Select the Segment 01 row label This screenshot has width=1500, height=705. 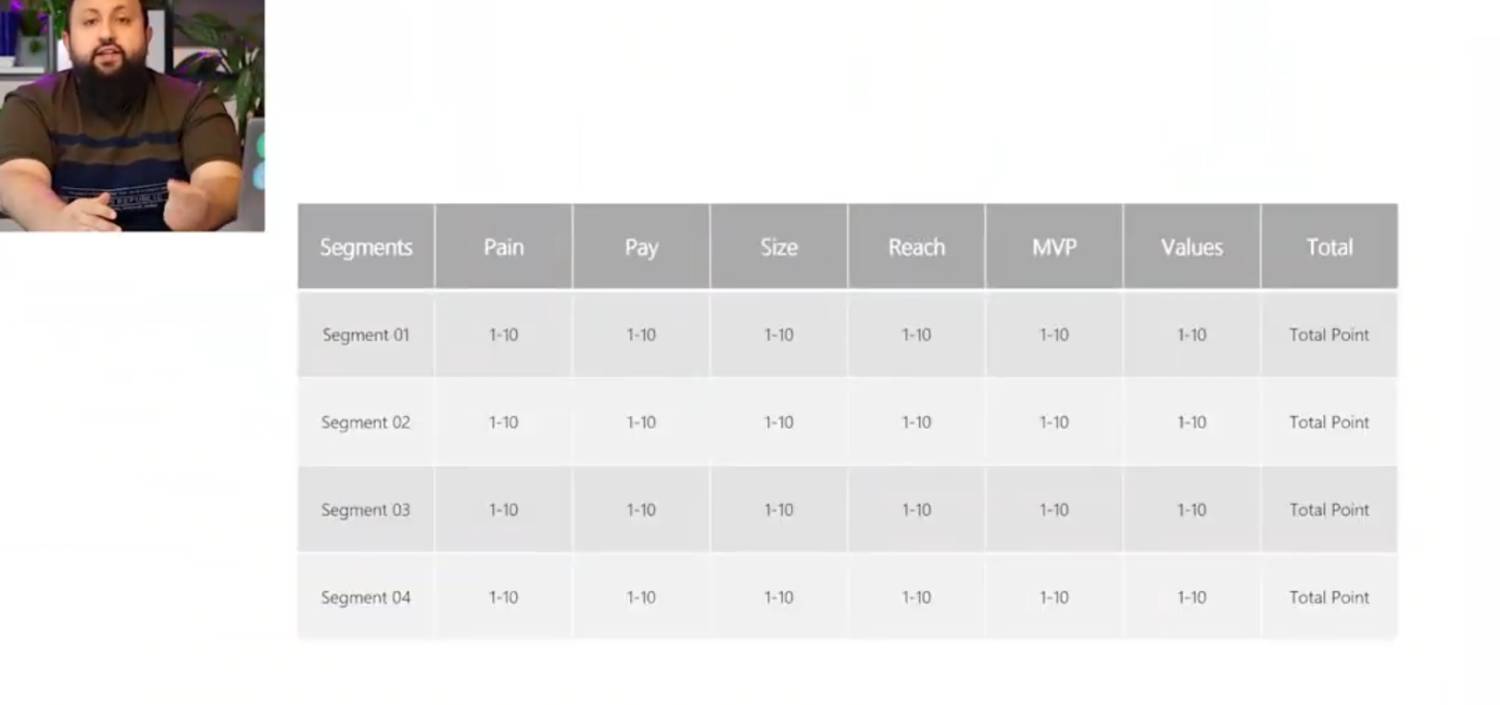click(366, 335)
